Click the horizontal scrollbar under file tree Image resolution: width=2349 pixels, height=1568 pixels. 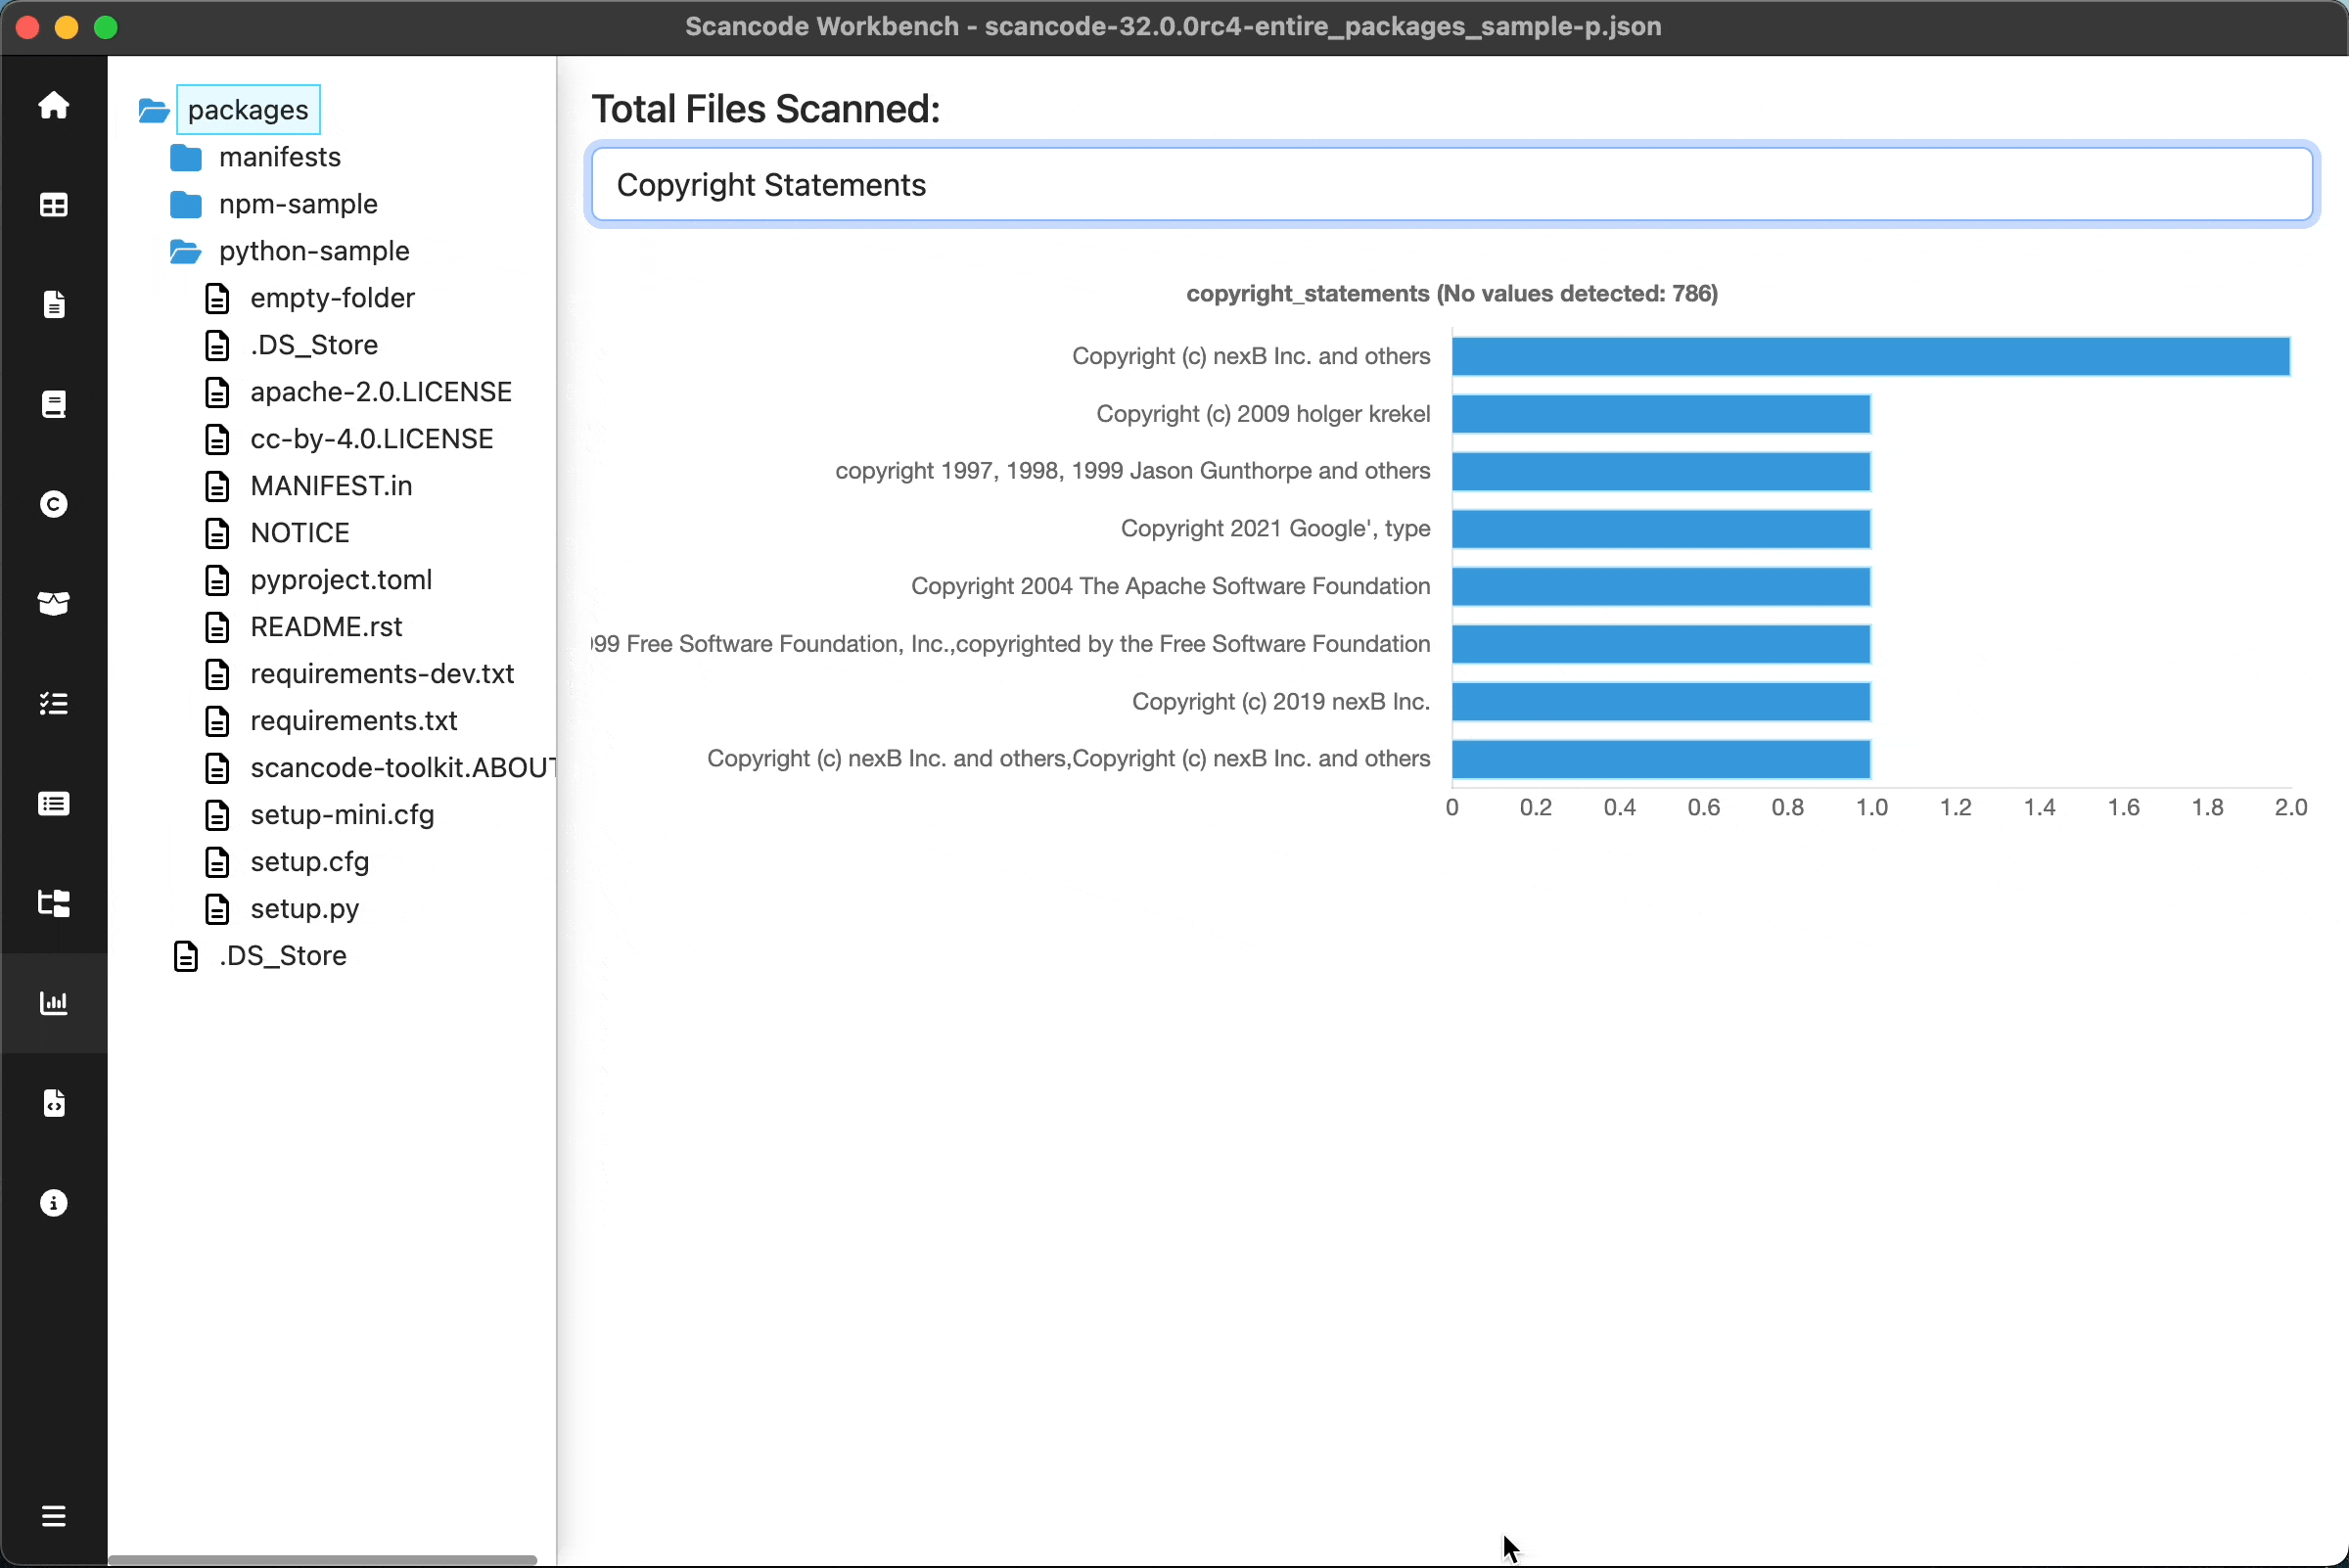322,1560
